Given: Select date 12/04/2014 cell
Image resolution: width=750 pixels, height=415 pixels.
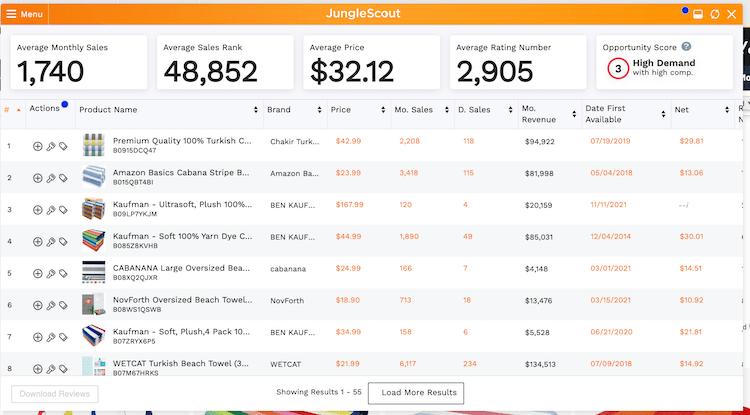Looking at the screenshot, I should point(610,237).
